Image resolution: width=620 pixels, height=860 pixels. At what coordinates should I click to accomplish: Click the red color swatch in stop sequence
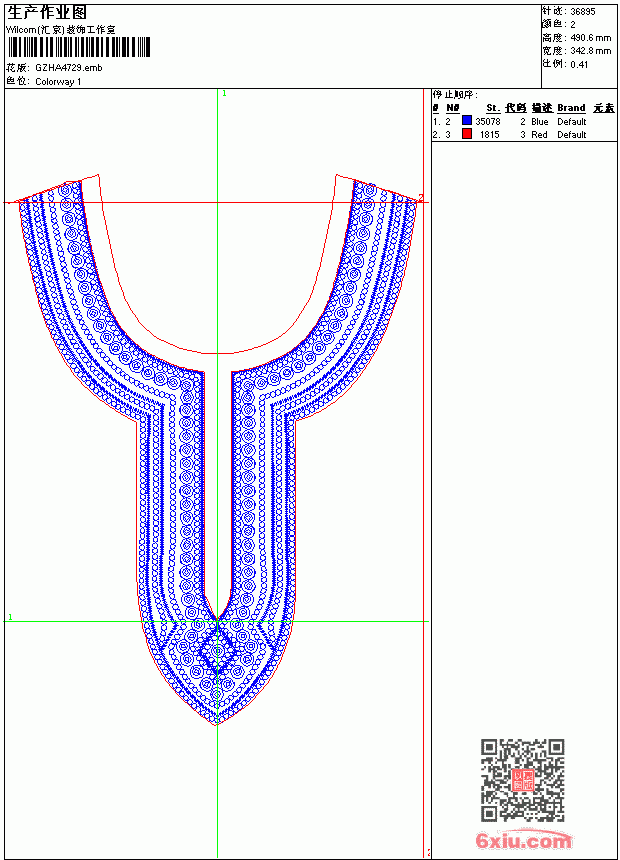(x=467, y=134)
